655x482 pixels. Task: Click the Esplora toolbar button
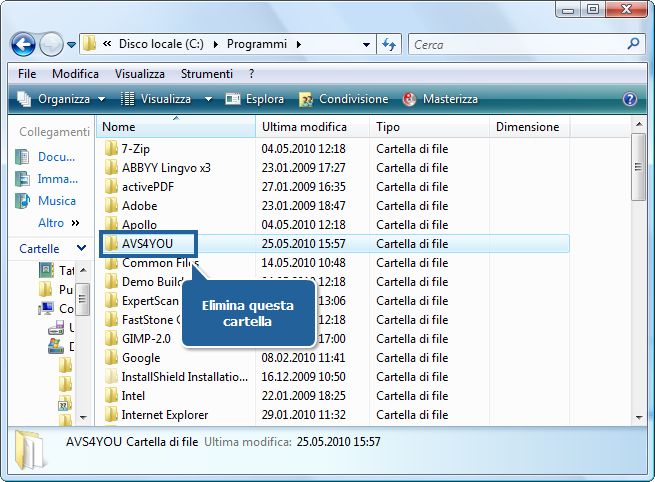[x=254, y=99]
